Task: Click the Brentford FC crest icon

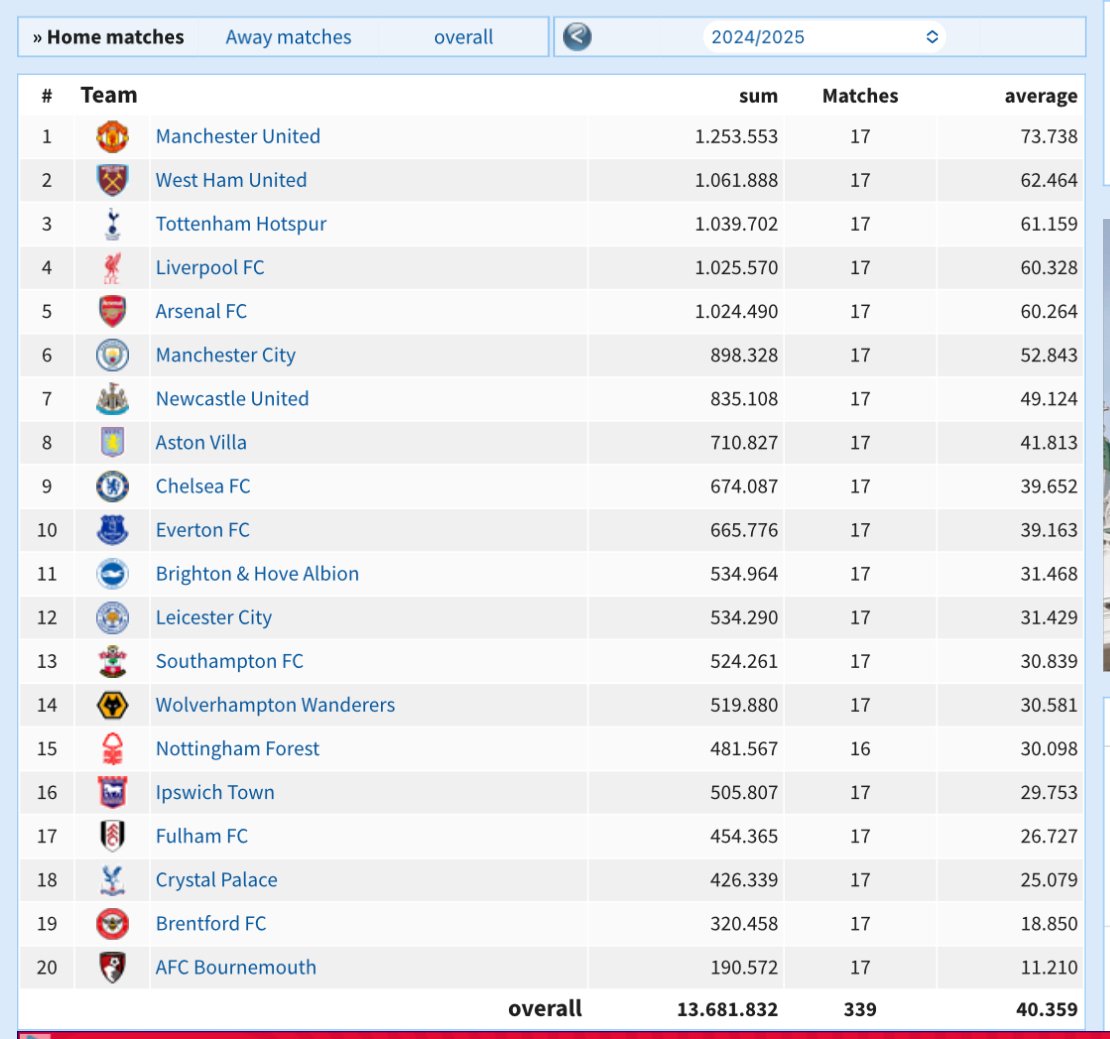Action: point(113,924)
